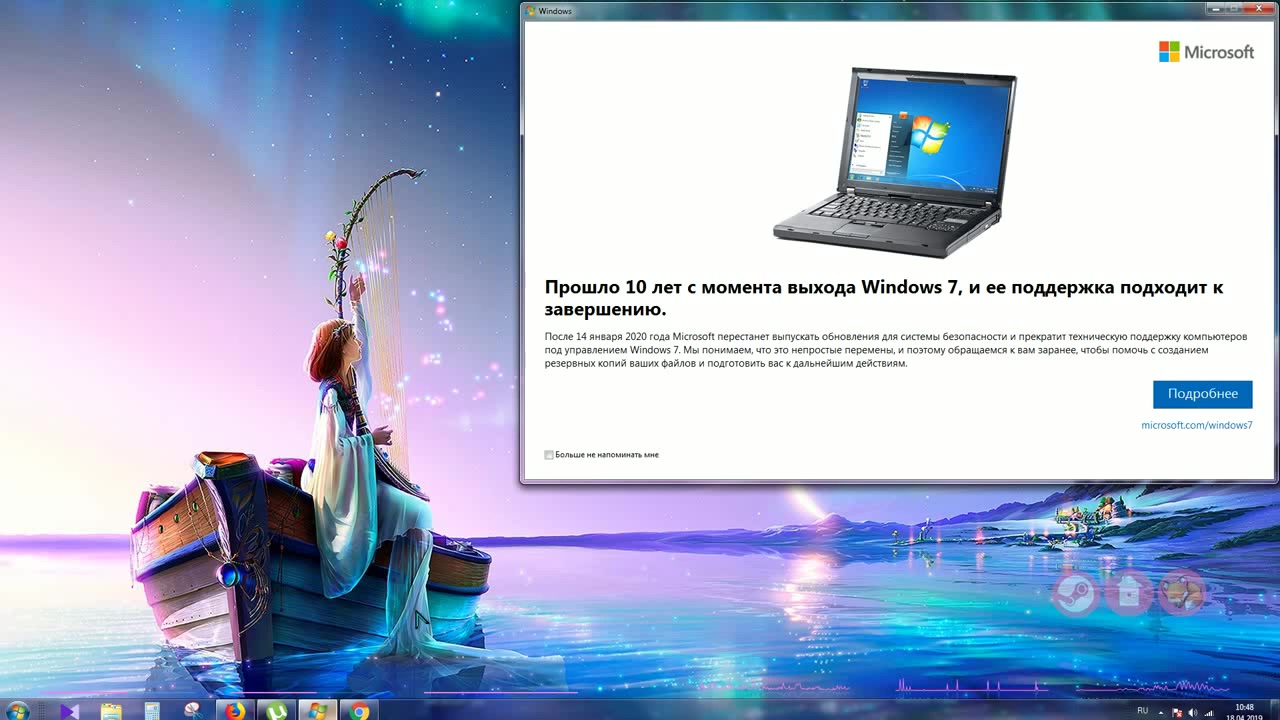Open the clock and date in tray
Screen dimensions: 1280x720
(x=1244, y=712)
